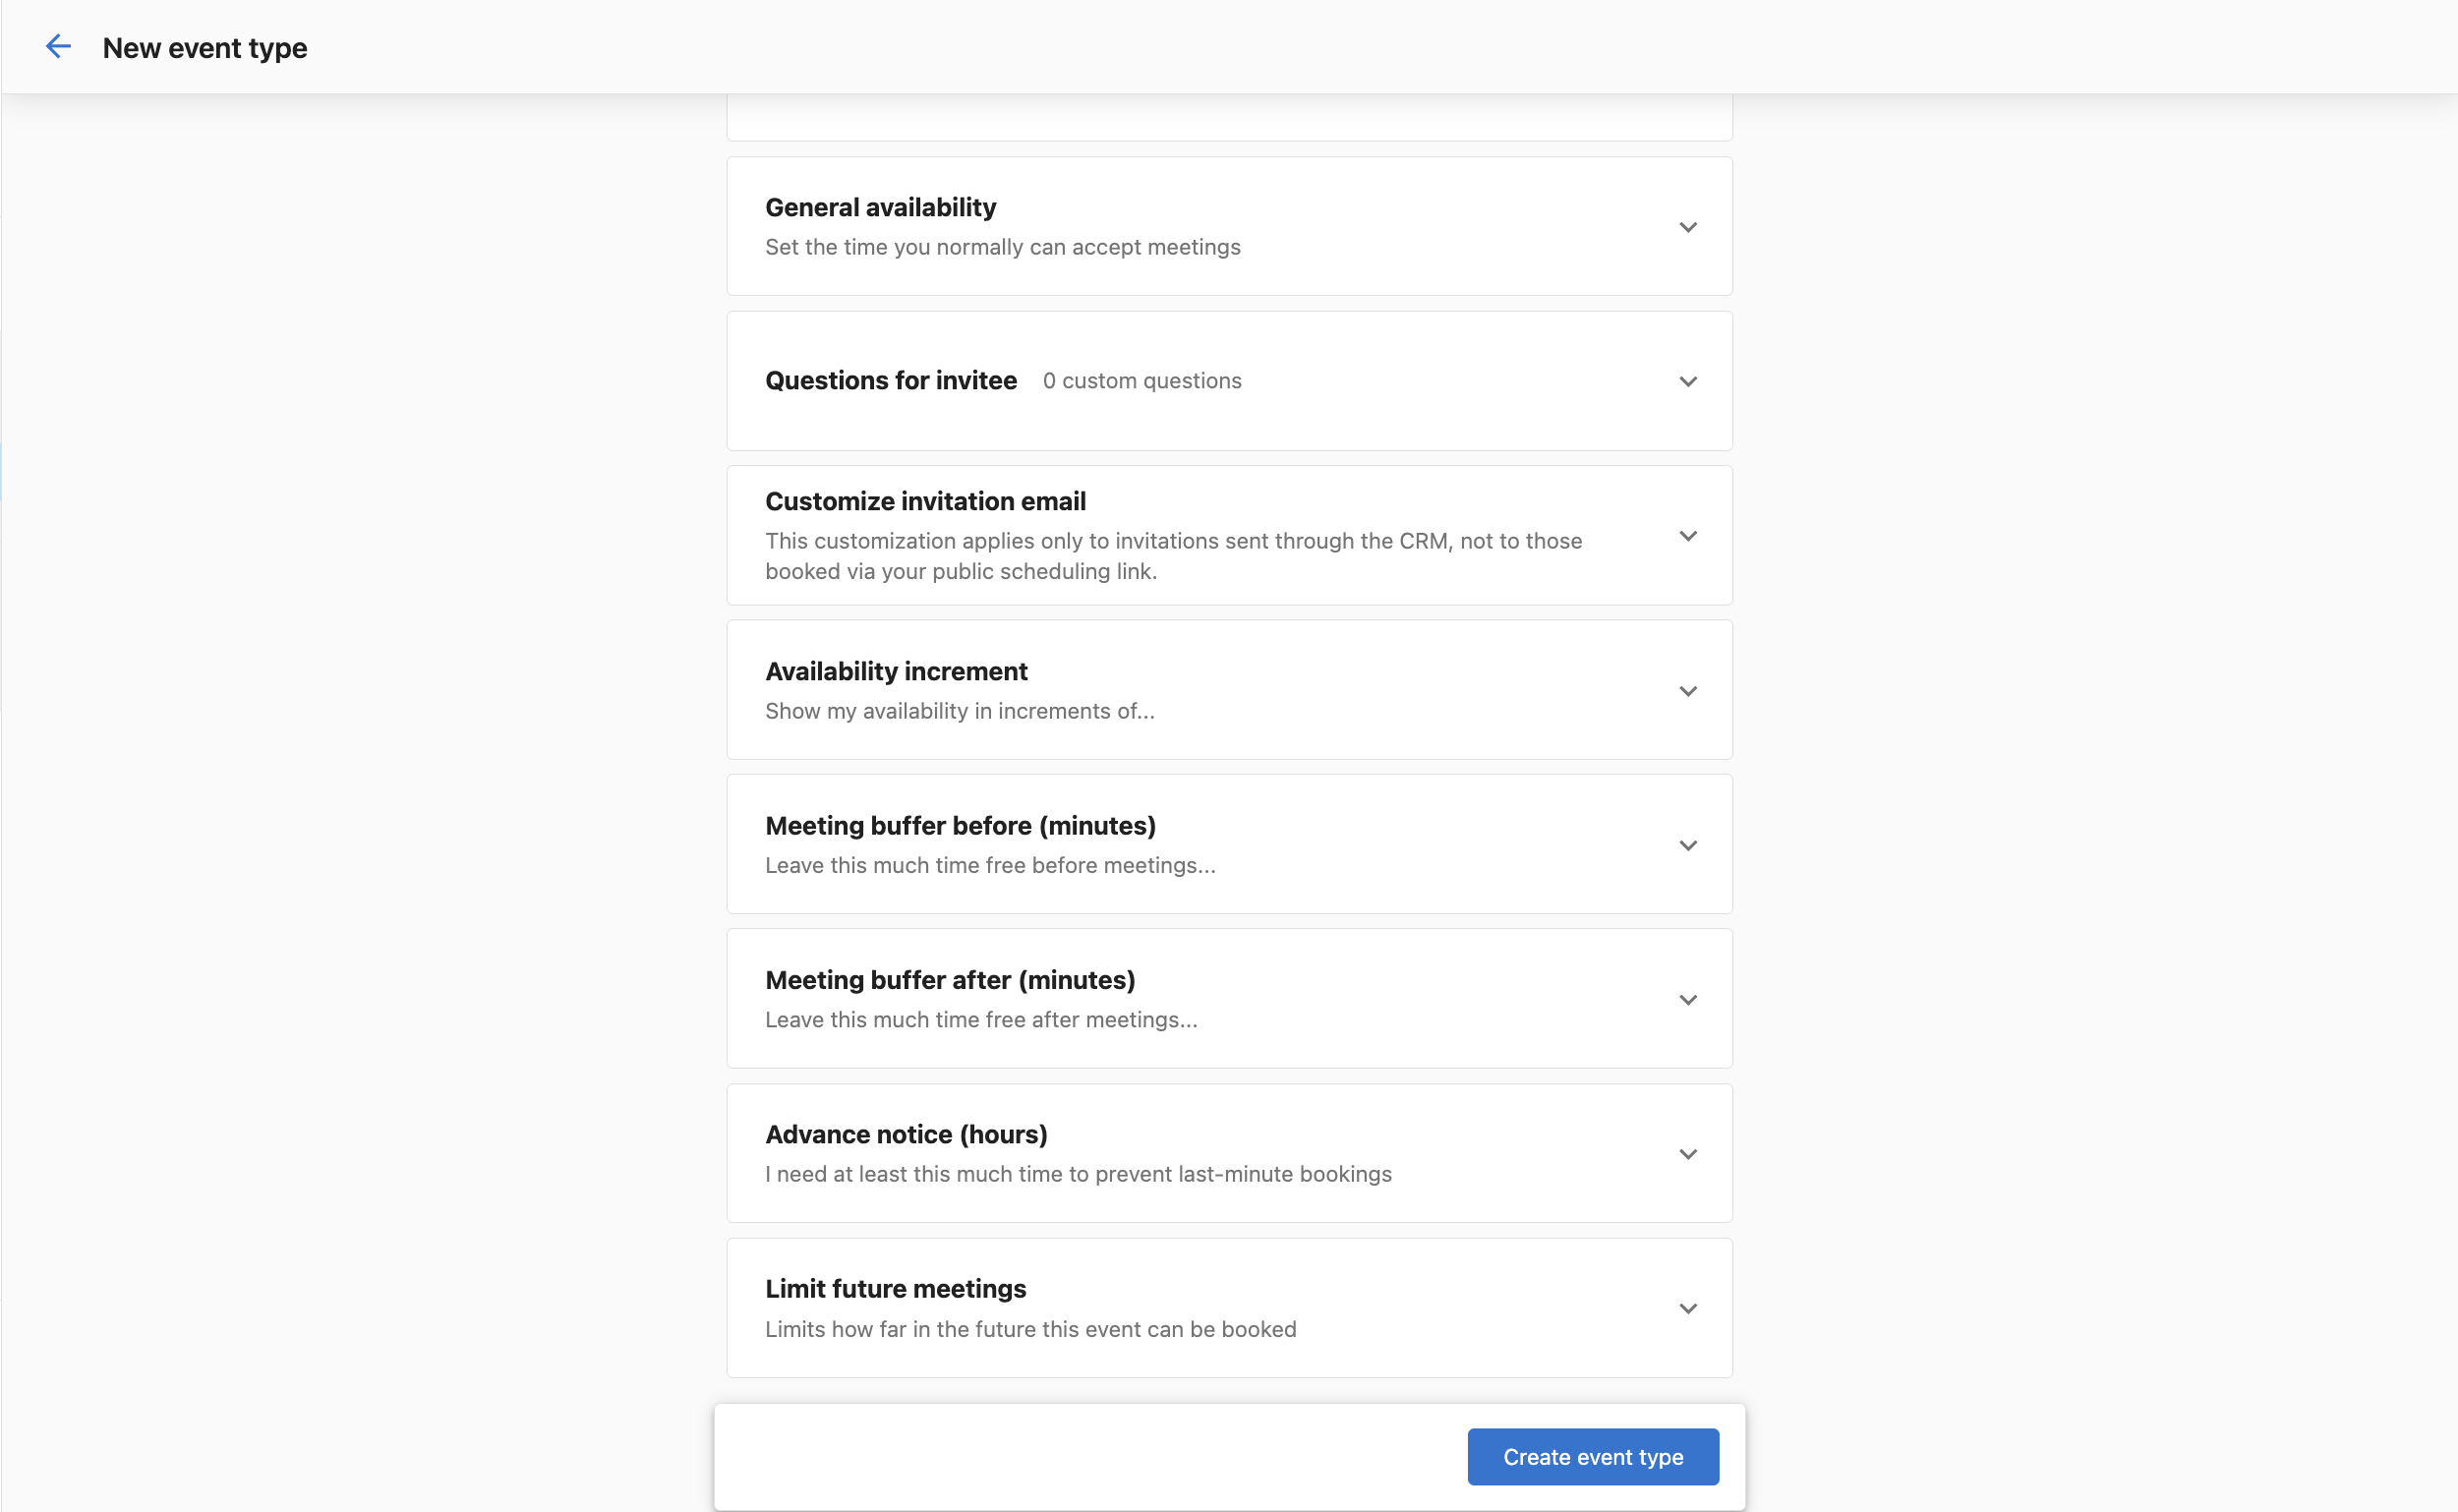2458x1512 pixels.
Task: Open the Questions for invitee heading
Action: tap(890, 381)
